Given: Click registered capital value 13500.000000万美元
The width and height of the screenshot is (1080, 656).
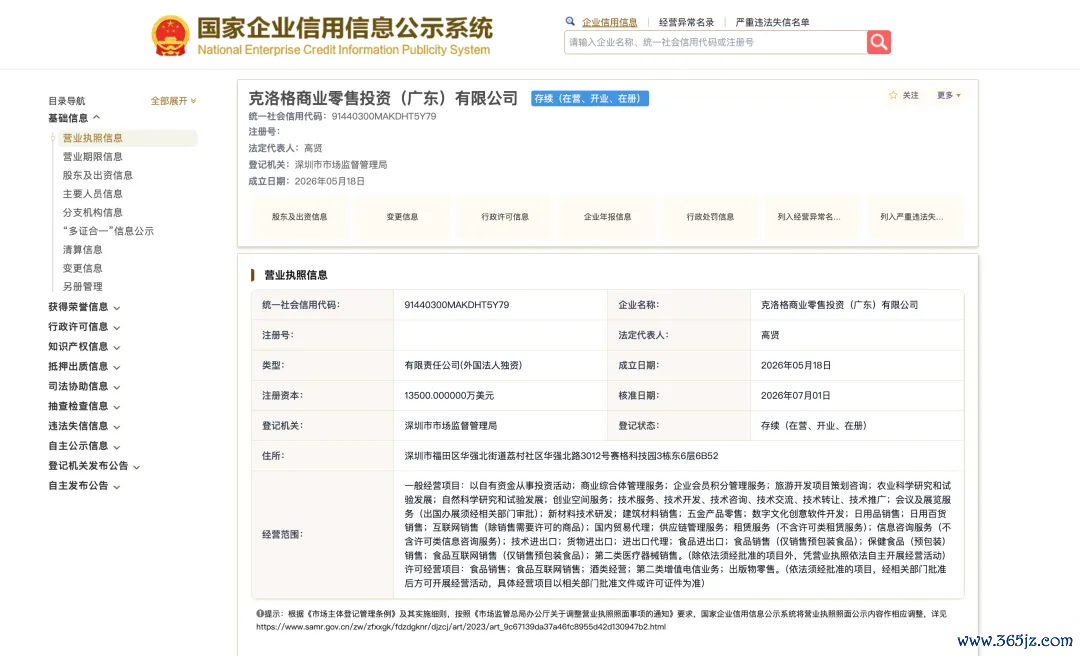Looking at the screenshot, I should pyautogui.click(x=449, y=396).
